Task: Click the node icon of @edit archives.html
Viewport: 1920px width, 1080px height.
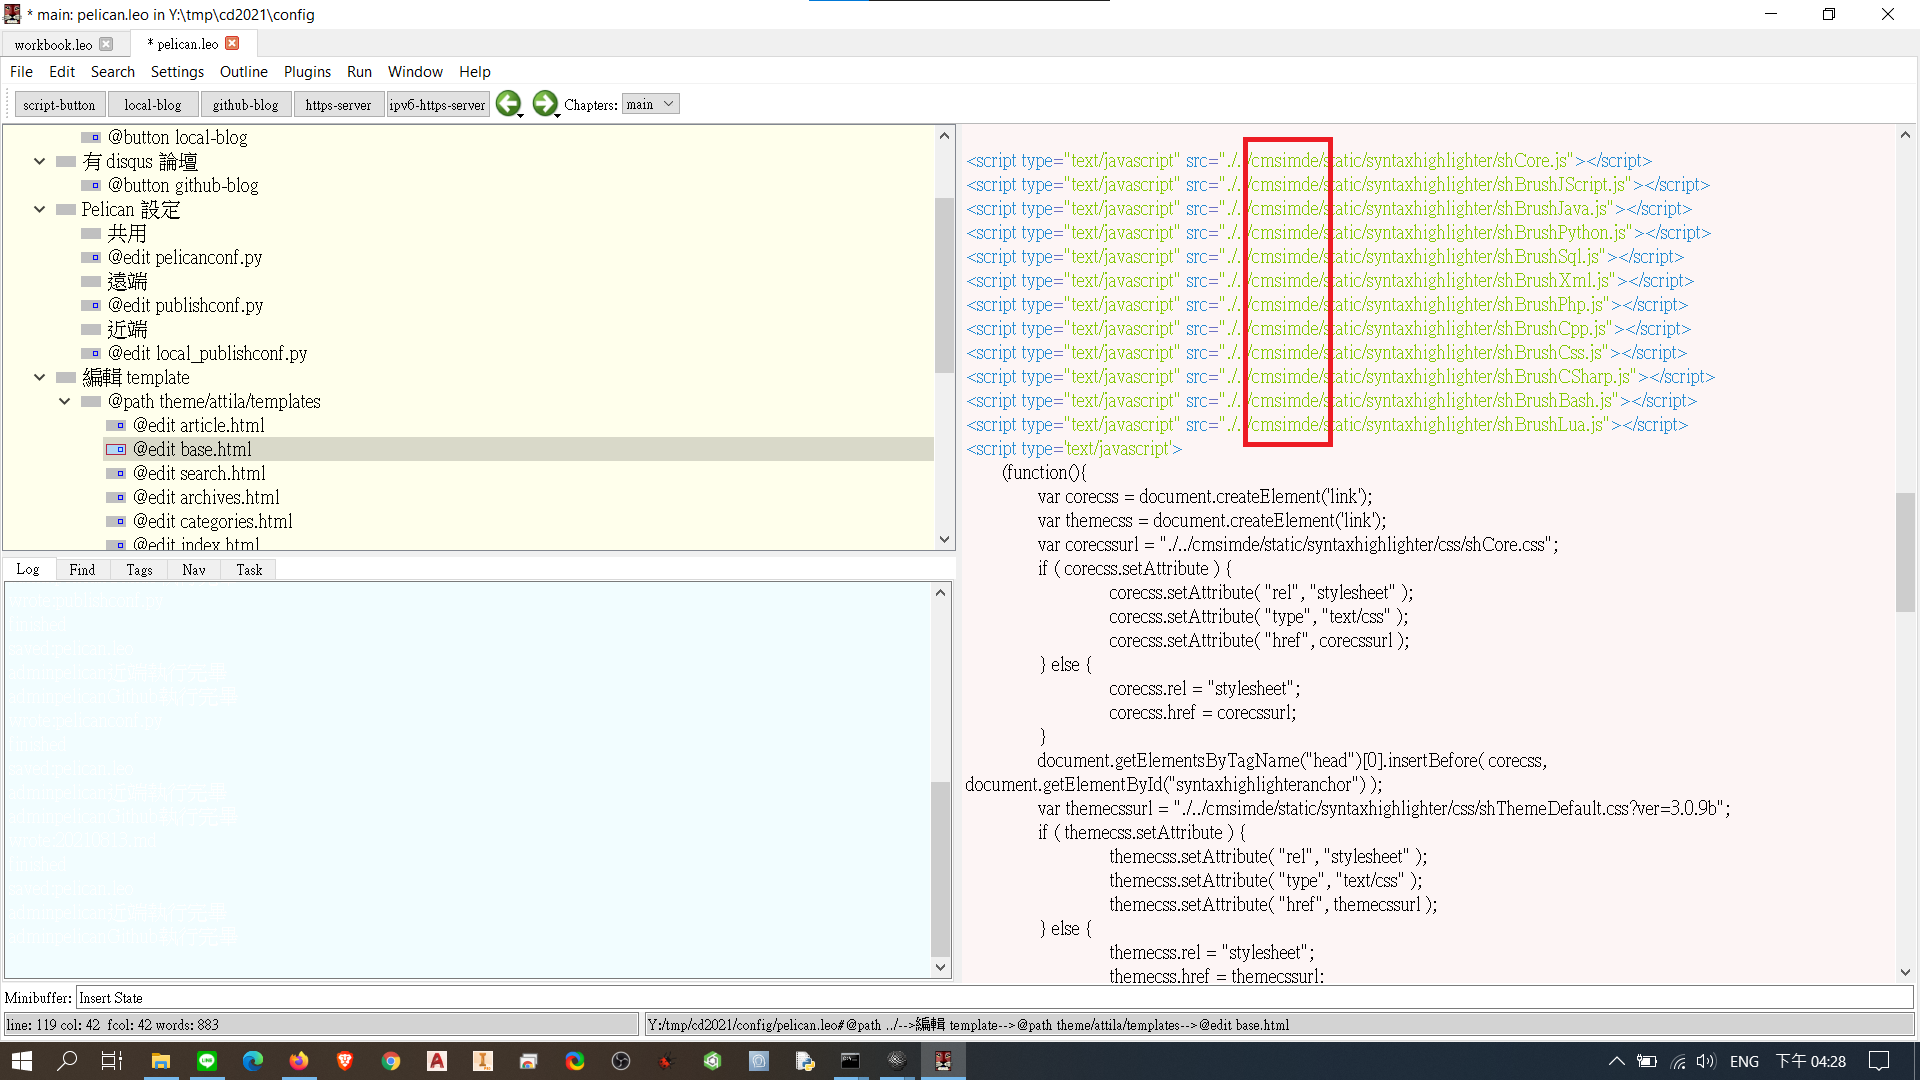Action: pyautogui.click(x=116, y=498)
